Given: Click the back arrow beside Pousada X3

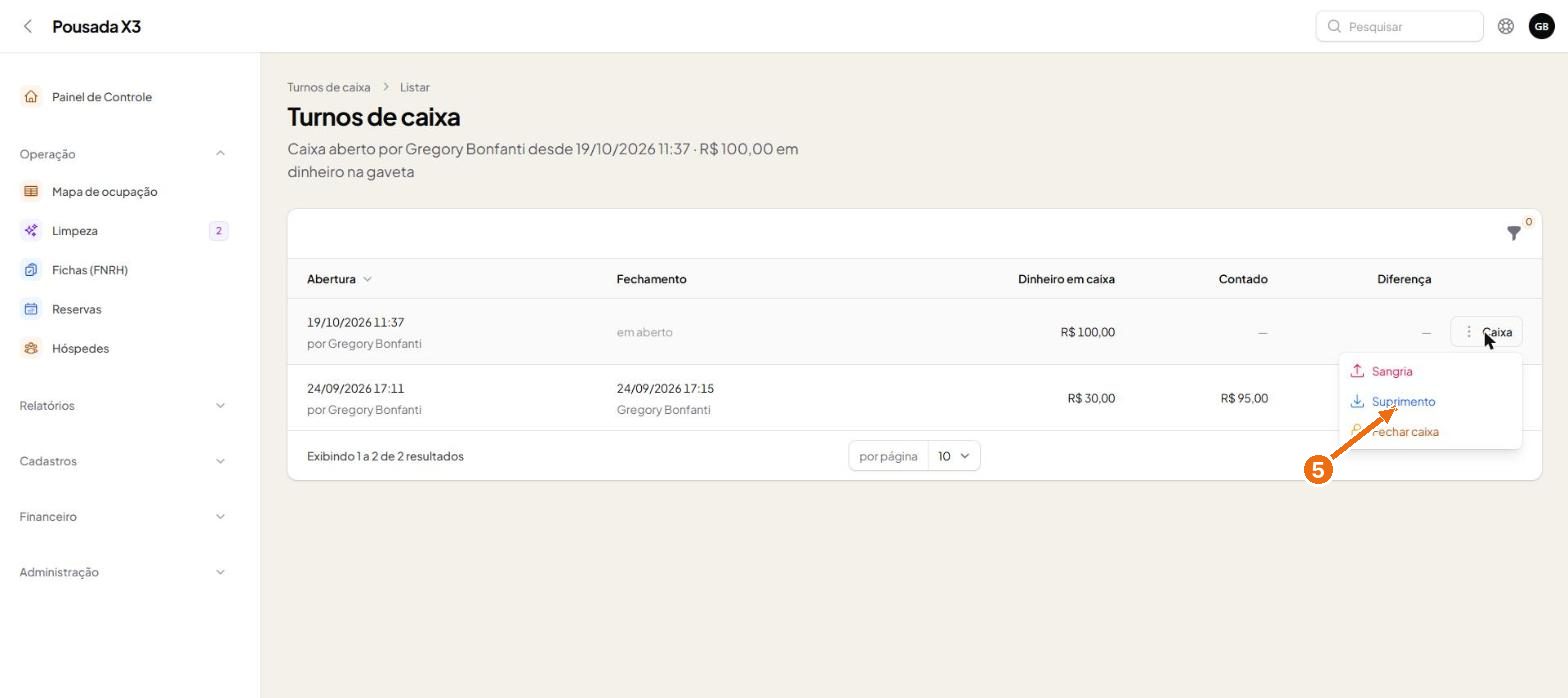Looking at the screenshot, I should coord(28,26).
